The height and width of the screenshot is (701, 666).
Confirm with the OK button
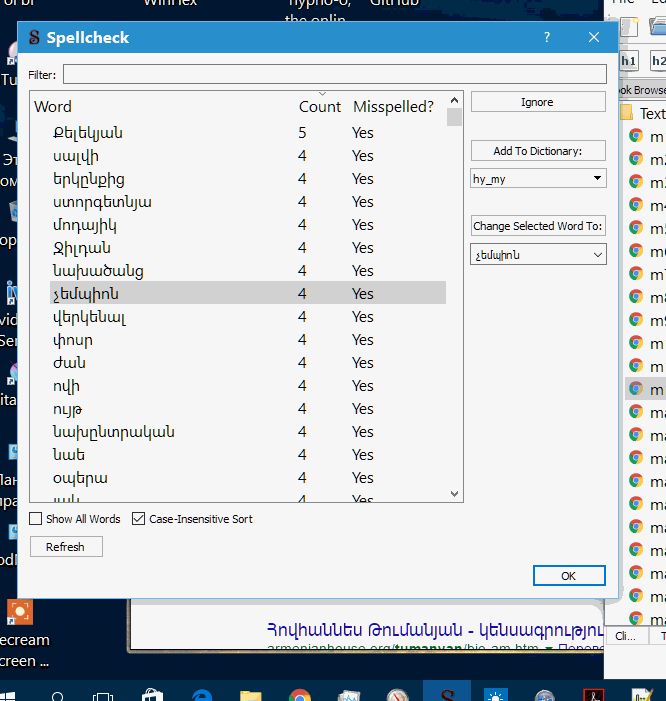tap(569, 576)
